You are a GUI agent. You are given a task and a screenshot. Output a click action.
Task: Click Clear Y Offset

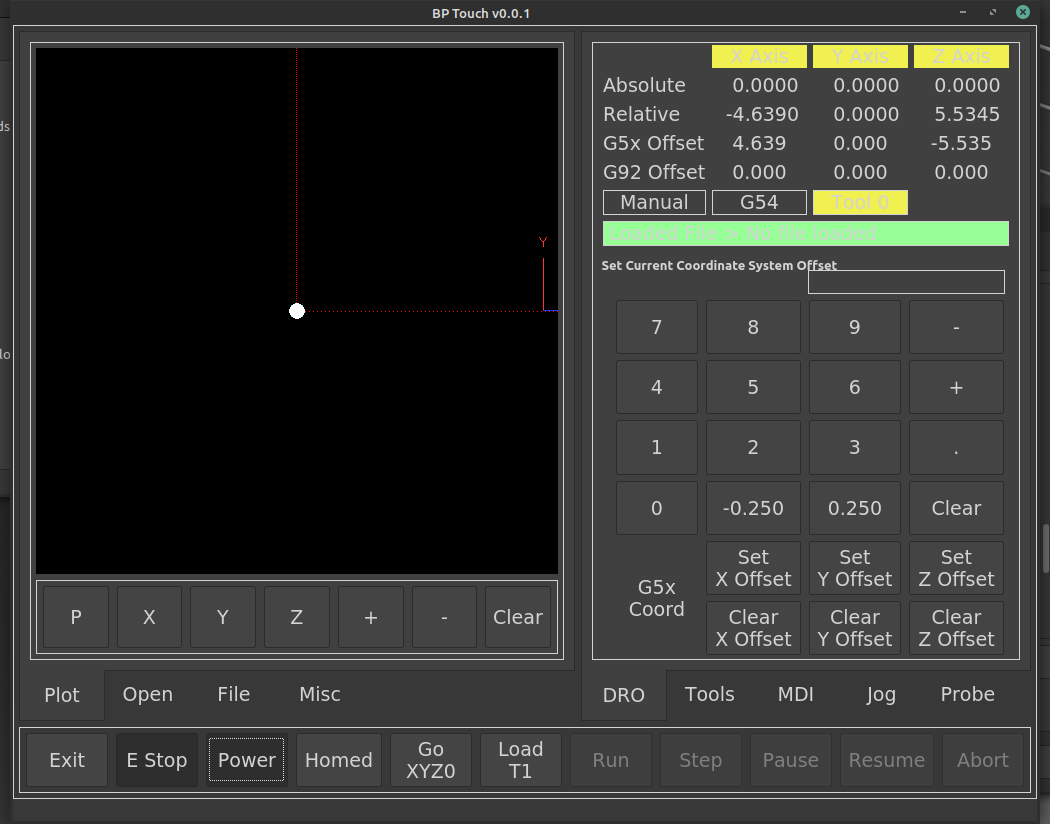[854, 628]
